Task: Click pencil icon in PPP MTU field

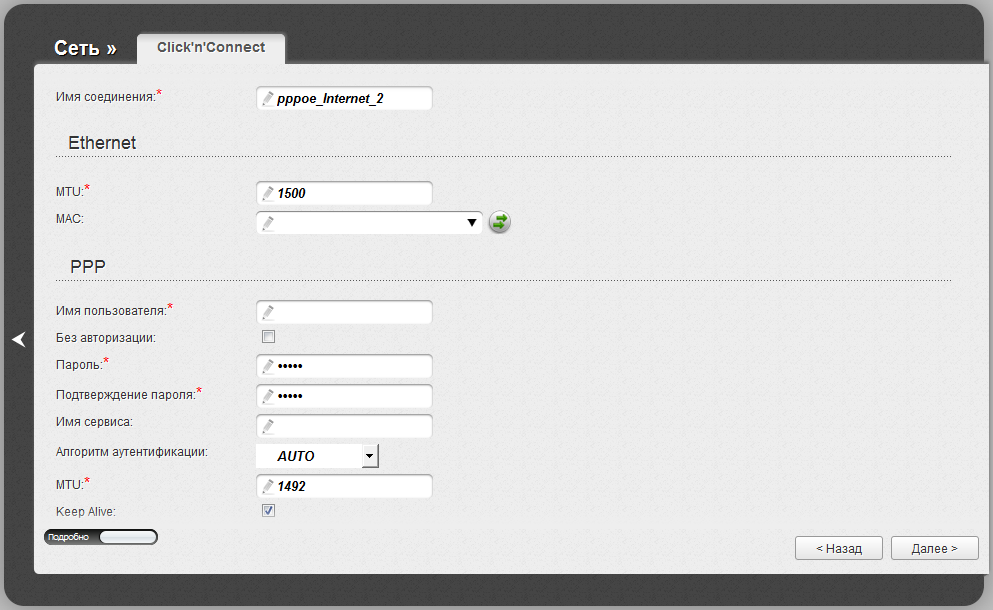Action: [x=267, y=487]
